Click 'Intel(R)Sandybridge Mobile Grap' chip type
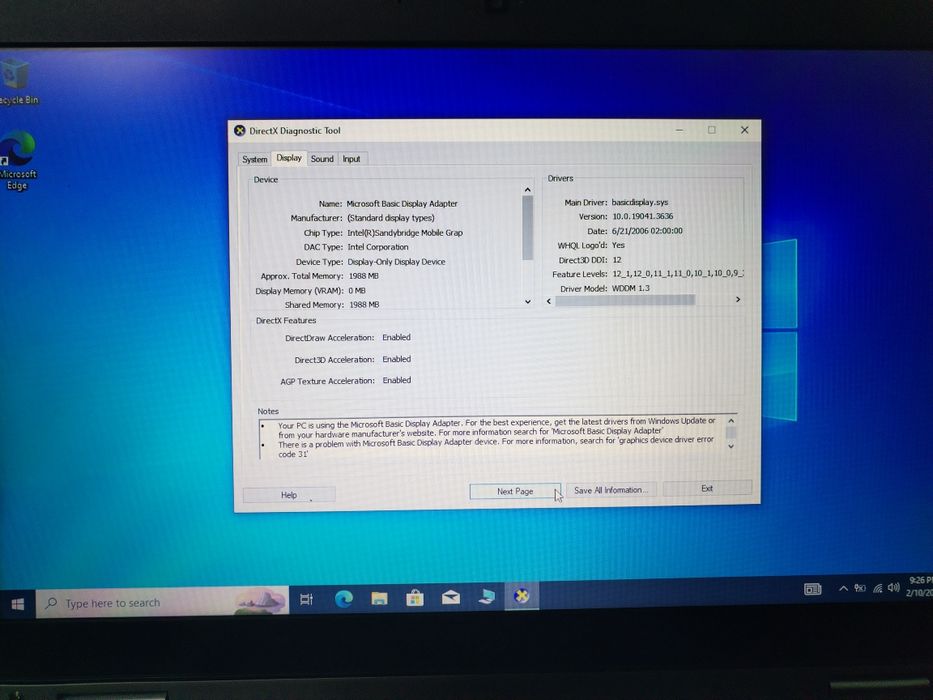The width and height of the screenshot is (933, 700). click(x=405, y=233)
